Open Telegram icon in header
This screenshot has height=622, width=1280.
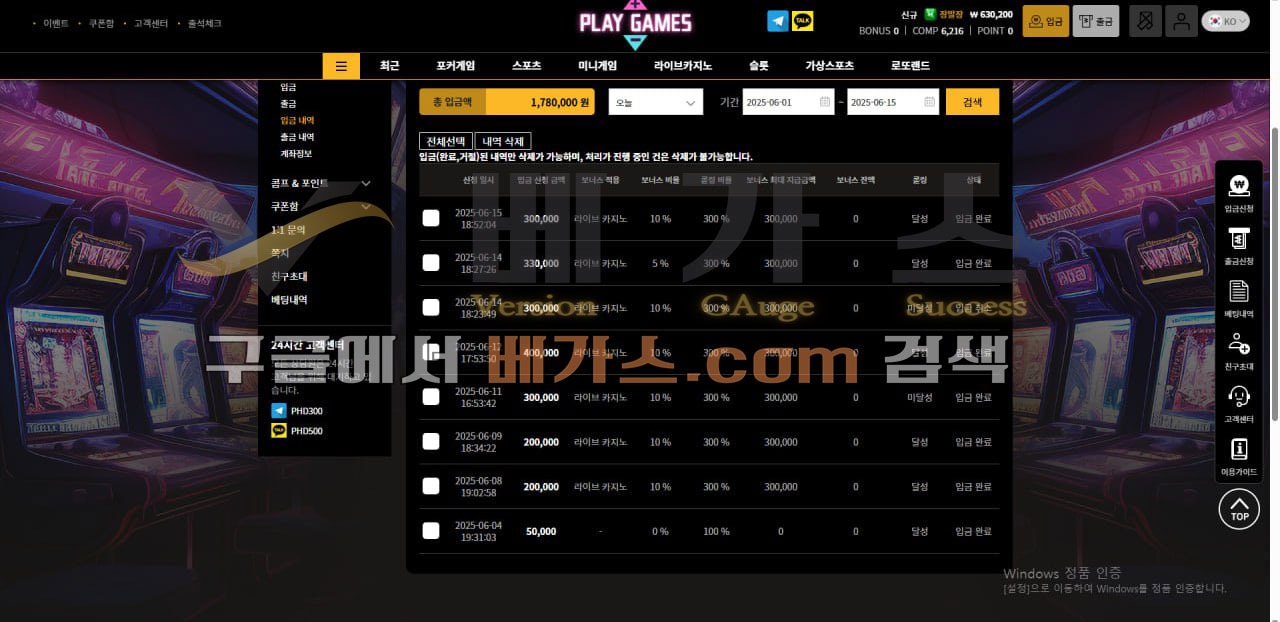(777, 21)
